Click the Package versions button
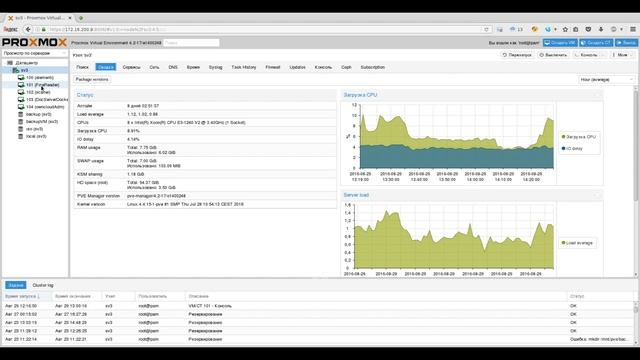The image size is (640, 360). pyautogui.click(x=92, y=80)
